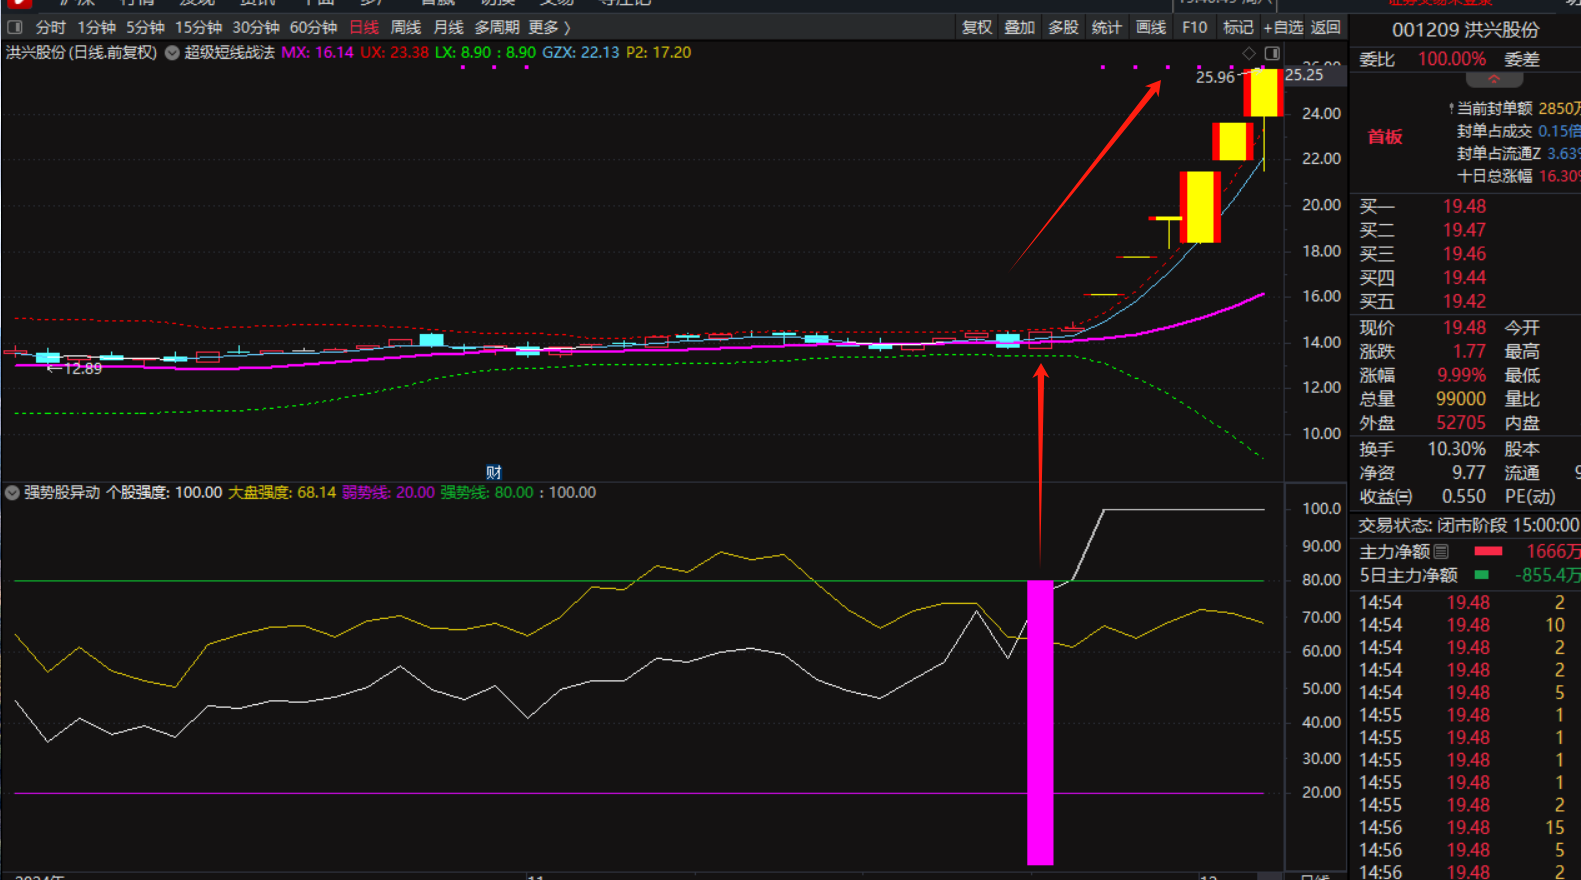Toggle the left sidebar panel icon
1581x880 pixels.
point(15,27)
